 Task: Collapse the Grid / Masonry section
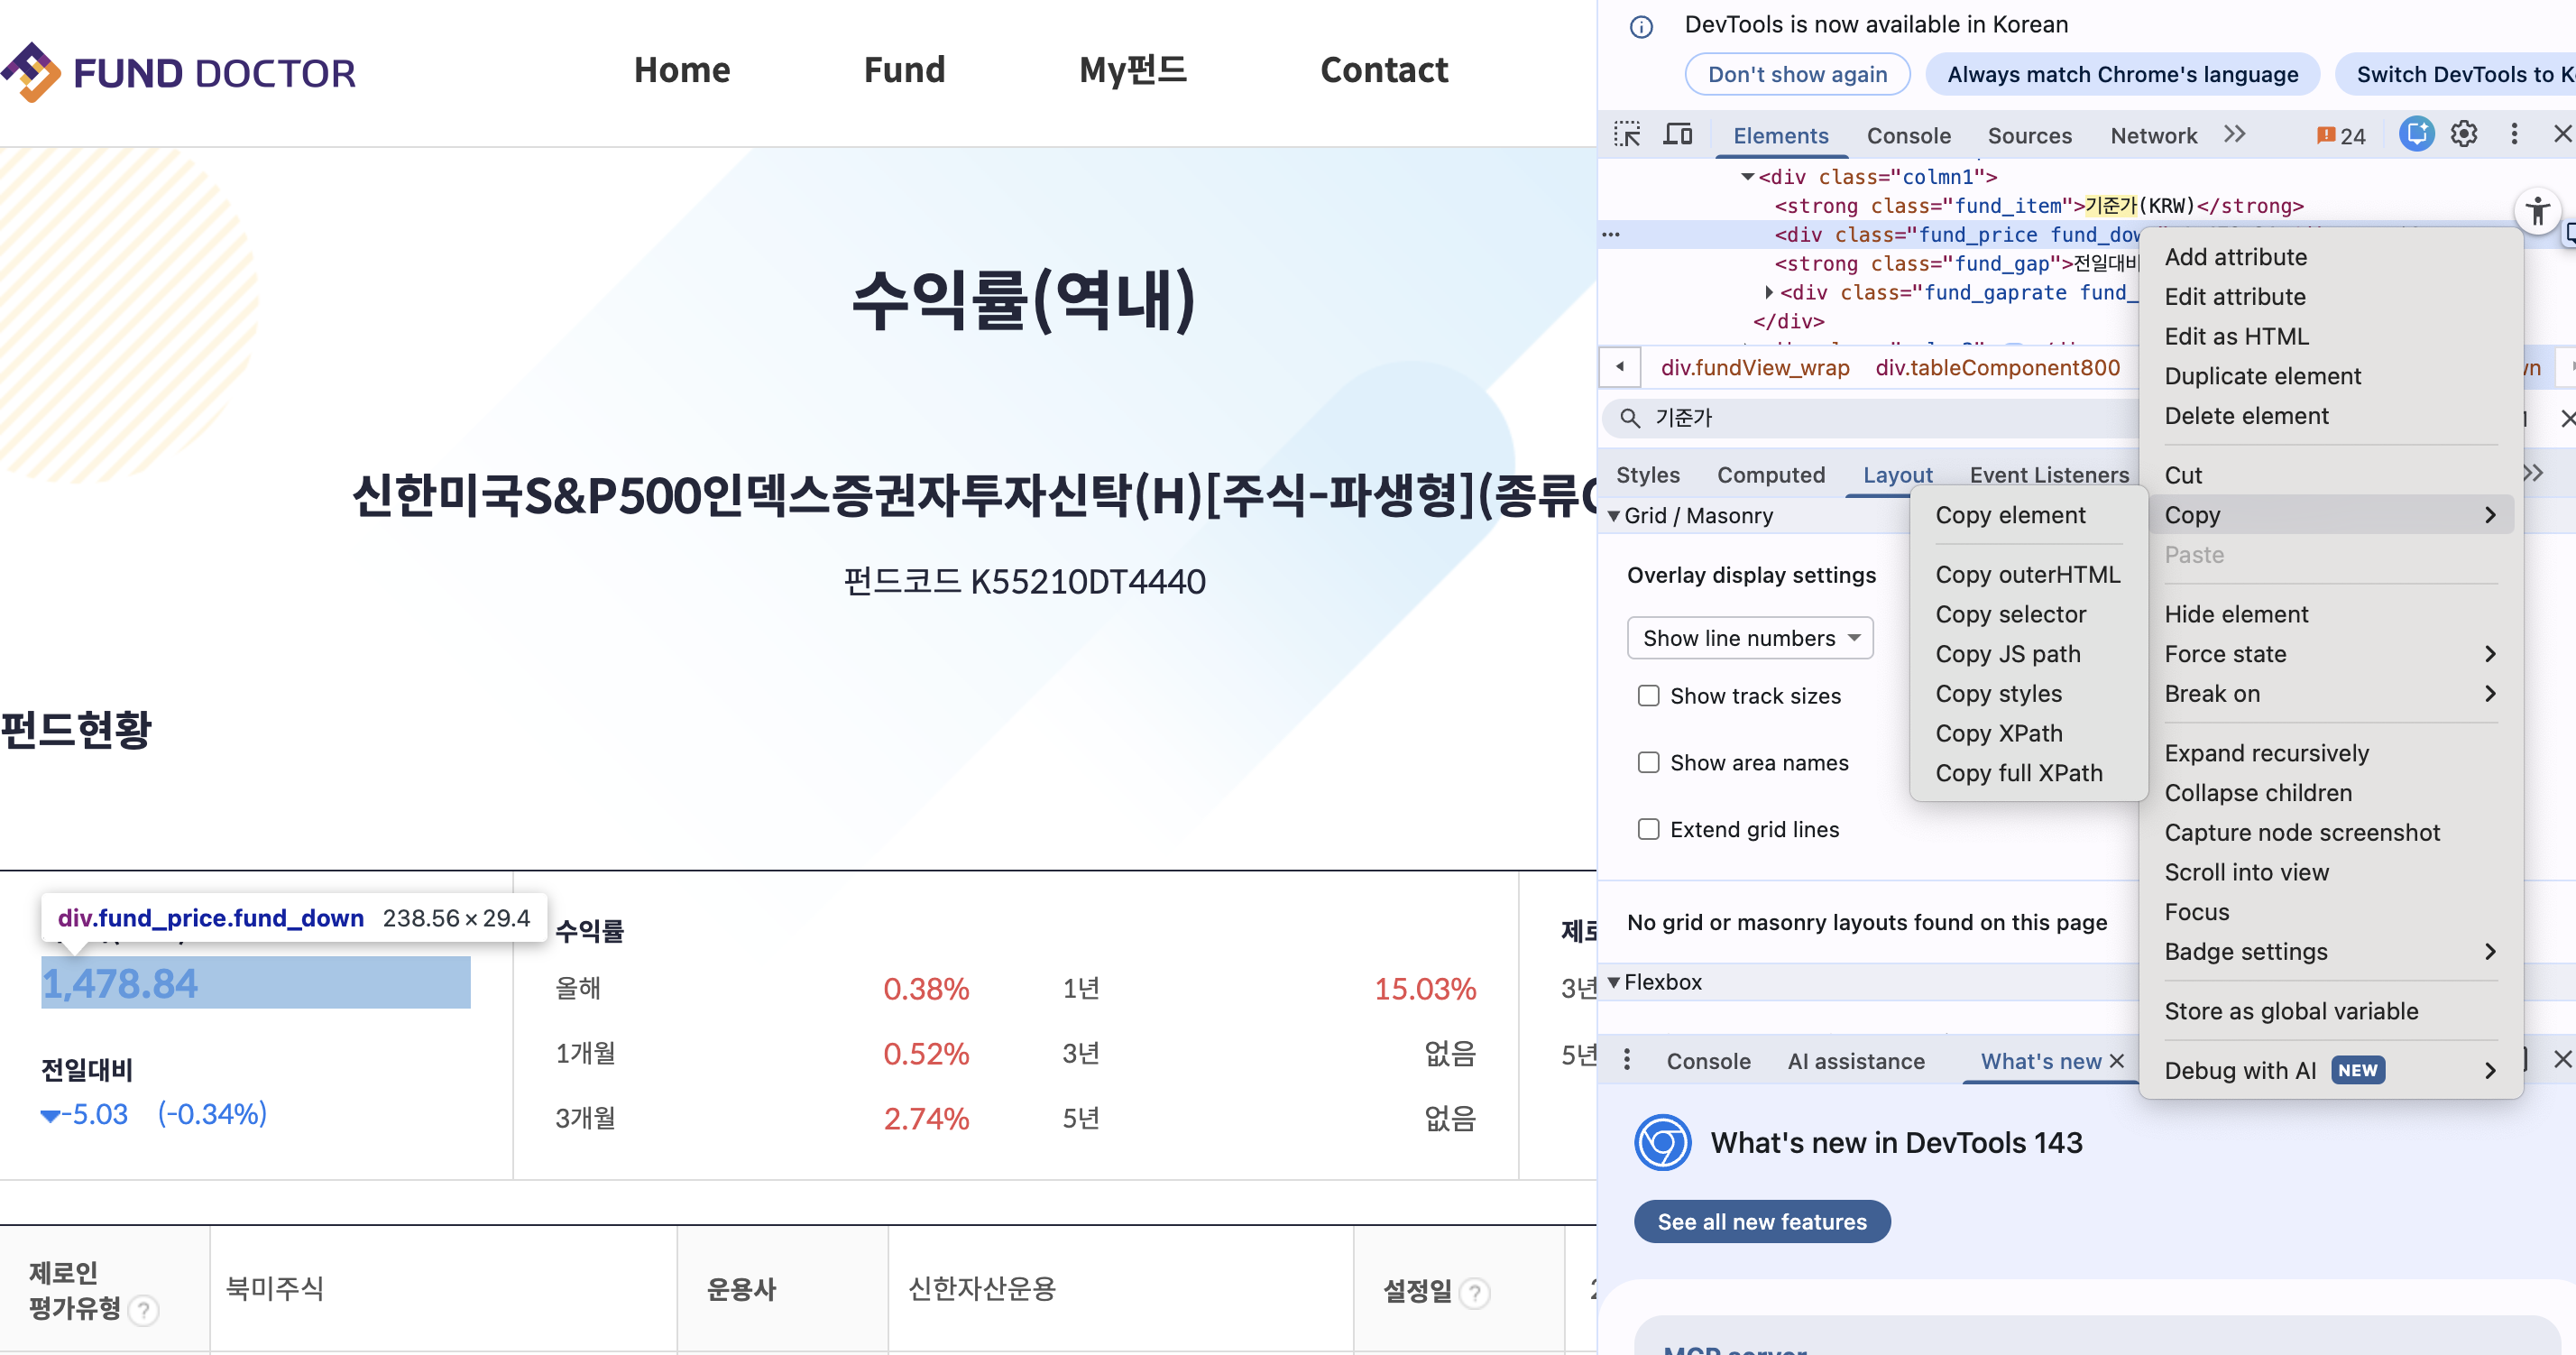click(1613, 516)
